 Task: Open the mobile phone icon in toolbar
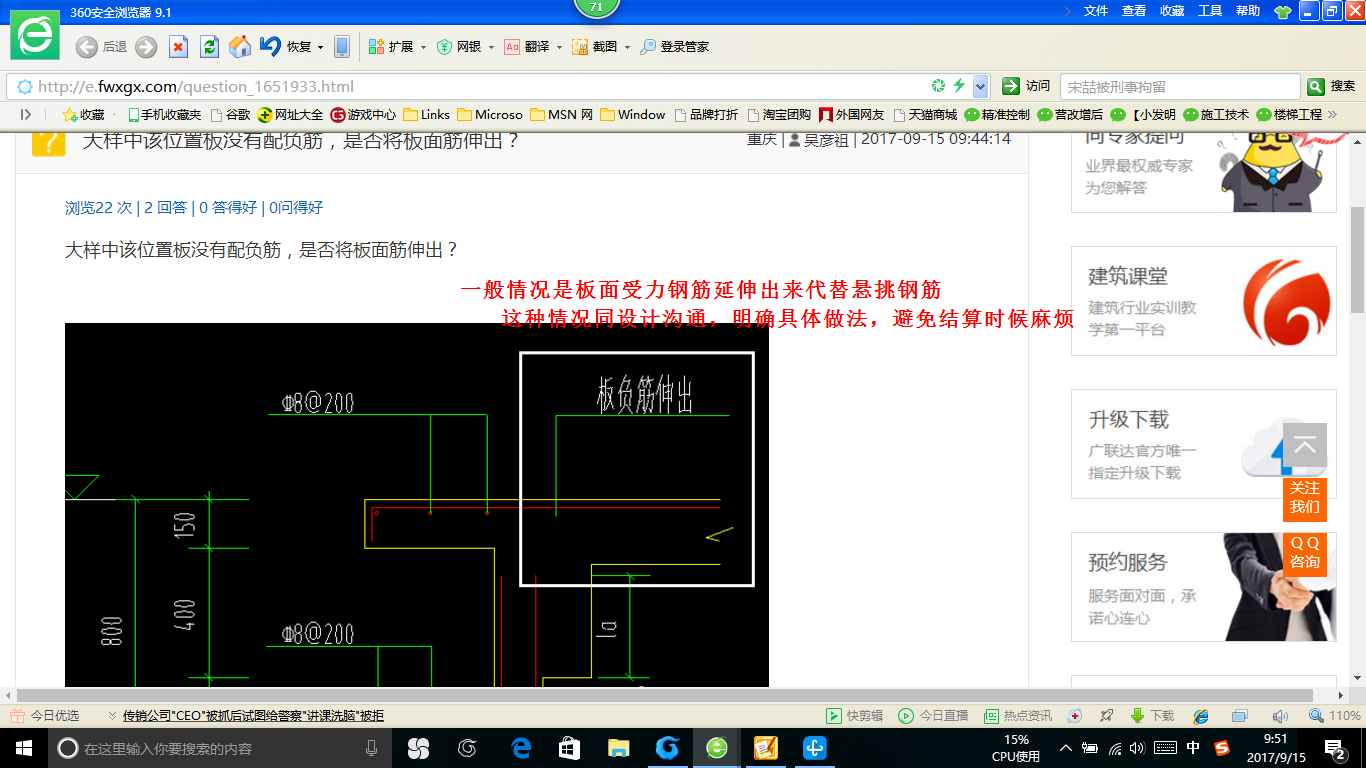tap(342, 47)
